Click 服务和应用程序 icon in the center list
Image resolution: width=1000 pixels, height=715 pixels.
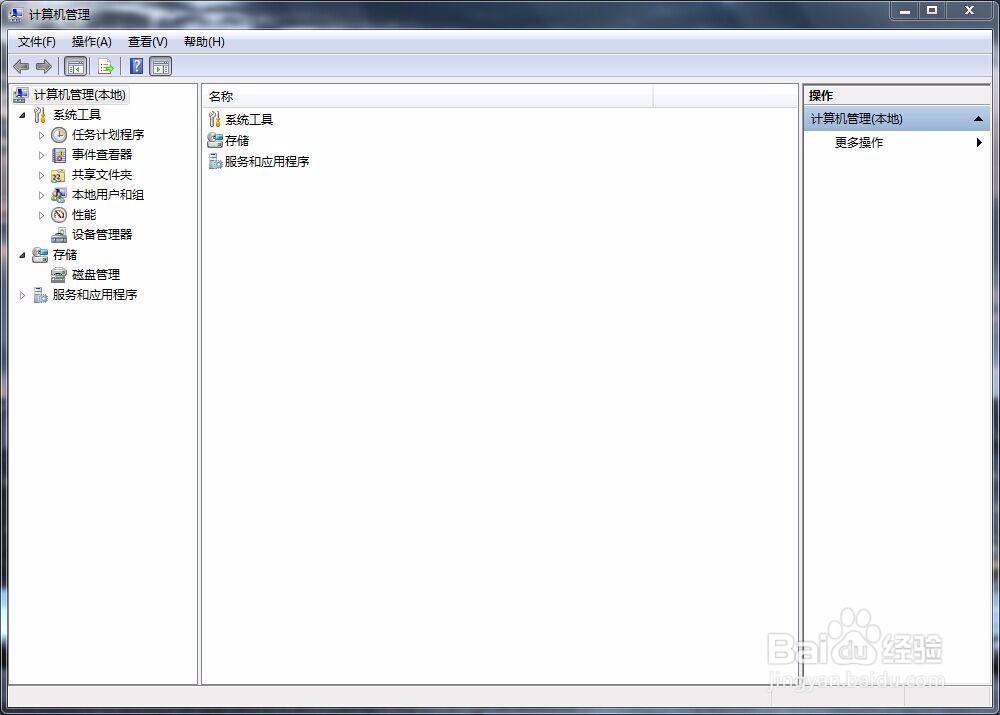[x=215, y=161]
